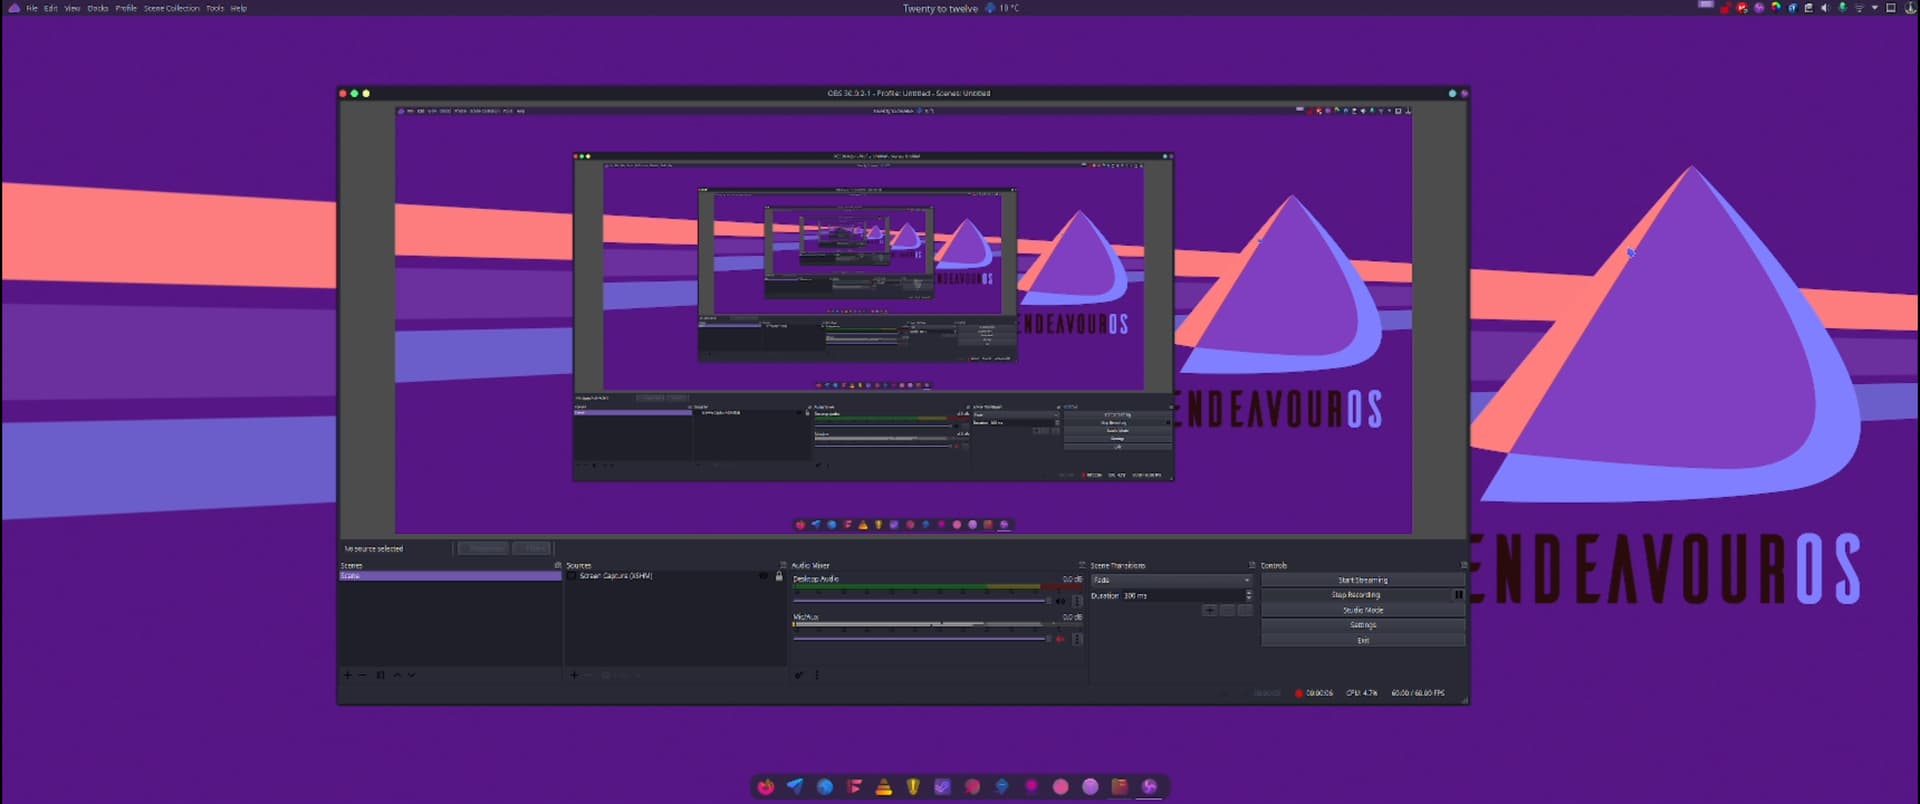Image resolution: width=1920 pixels, height=804 pixels.
Task: Adjust Mic/Aux volume slider
Action: coord(921,639)
